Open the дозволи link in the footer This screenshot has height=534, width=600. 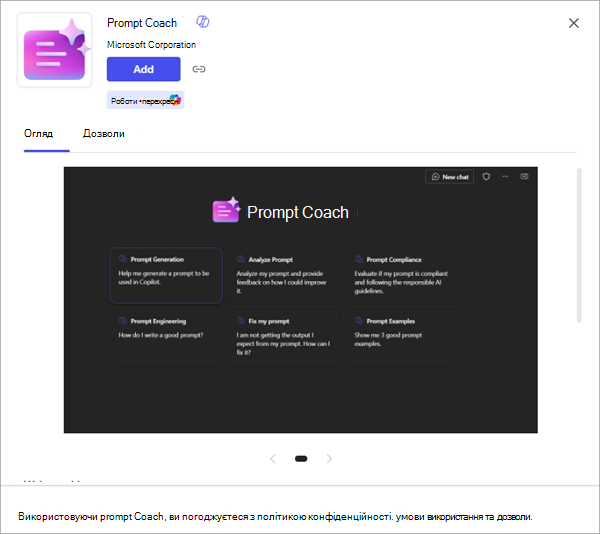(x=514, y=517)
